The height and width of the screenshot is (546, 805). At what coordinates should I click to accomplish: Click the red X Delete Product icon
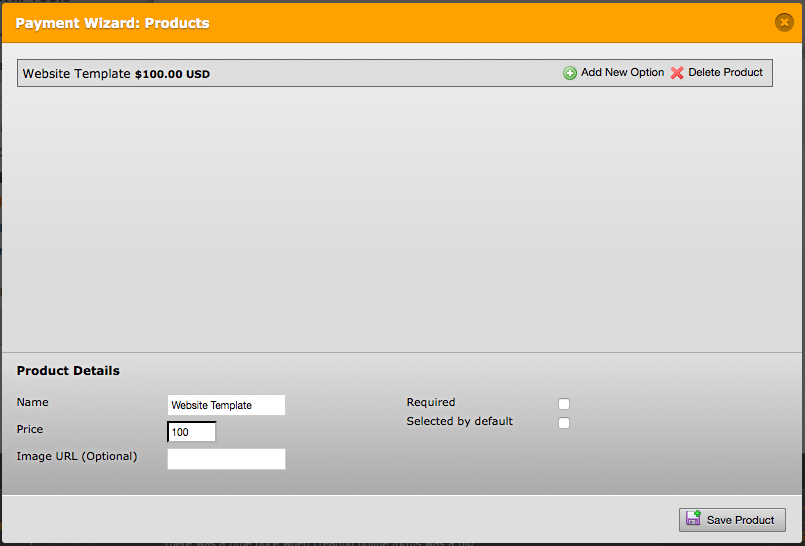coord(677,73)
